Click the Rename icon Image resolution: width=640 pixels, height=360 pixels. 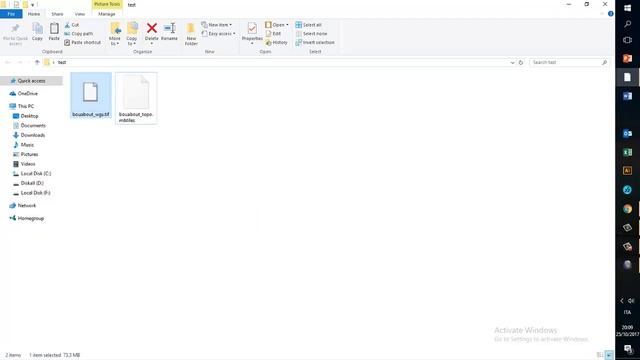tap(169, 29)
